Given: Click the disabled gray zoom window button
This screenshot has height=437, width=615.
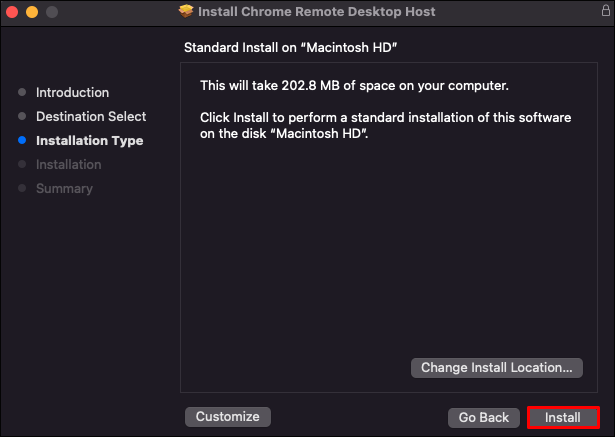Looking at the screenshot, I should point(51,12).
